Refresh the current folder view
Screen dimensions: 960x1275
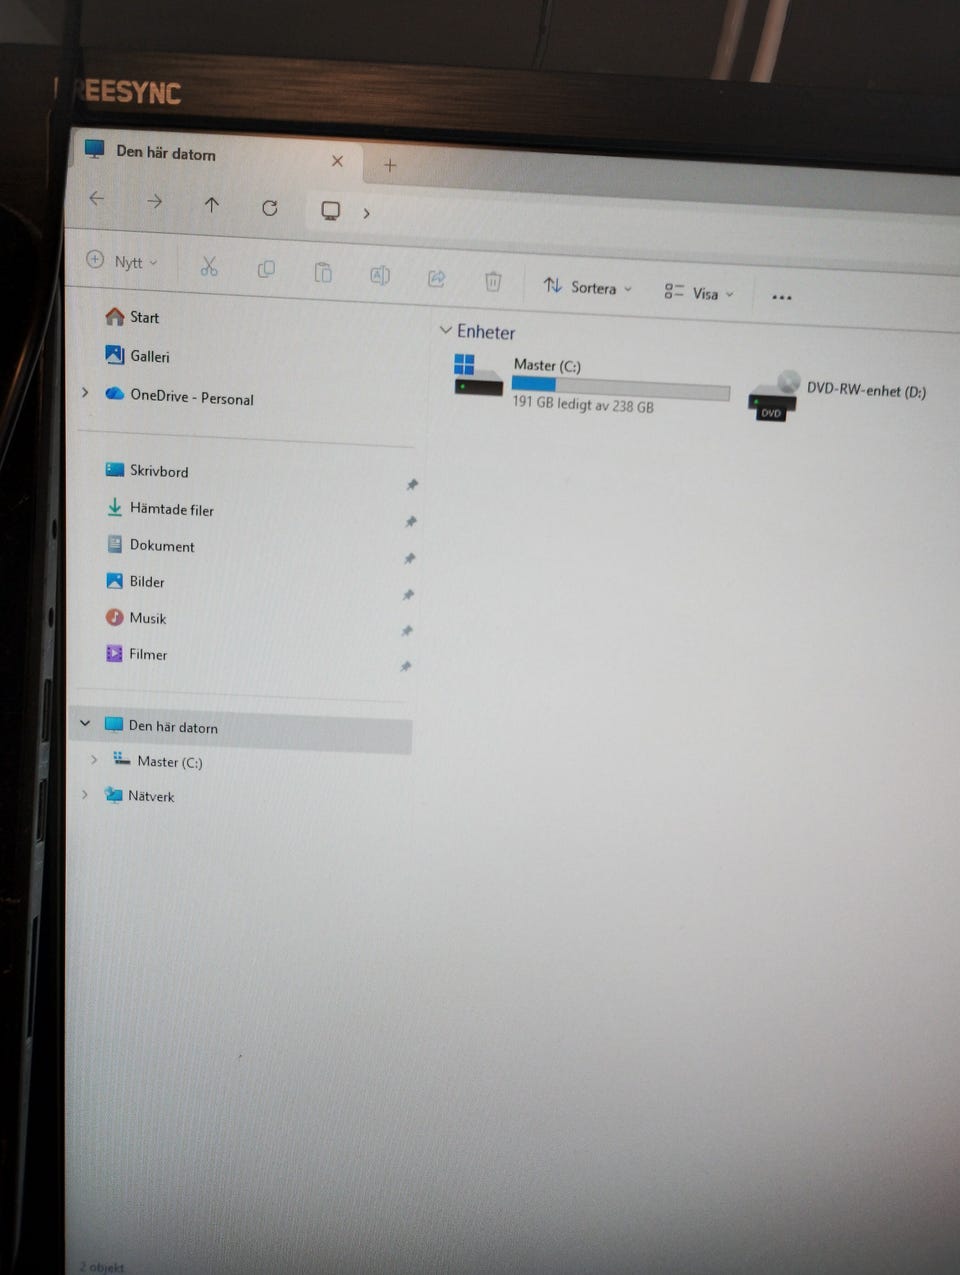tap(270, 208)
